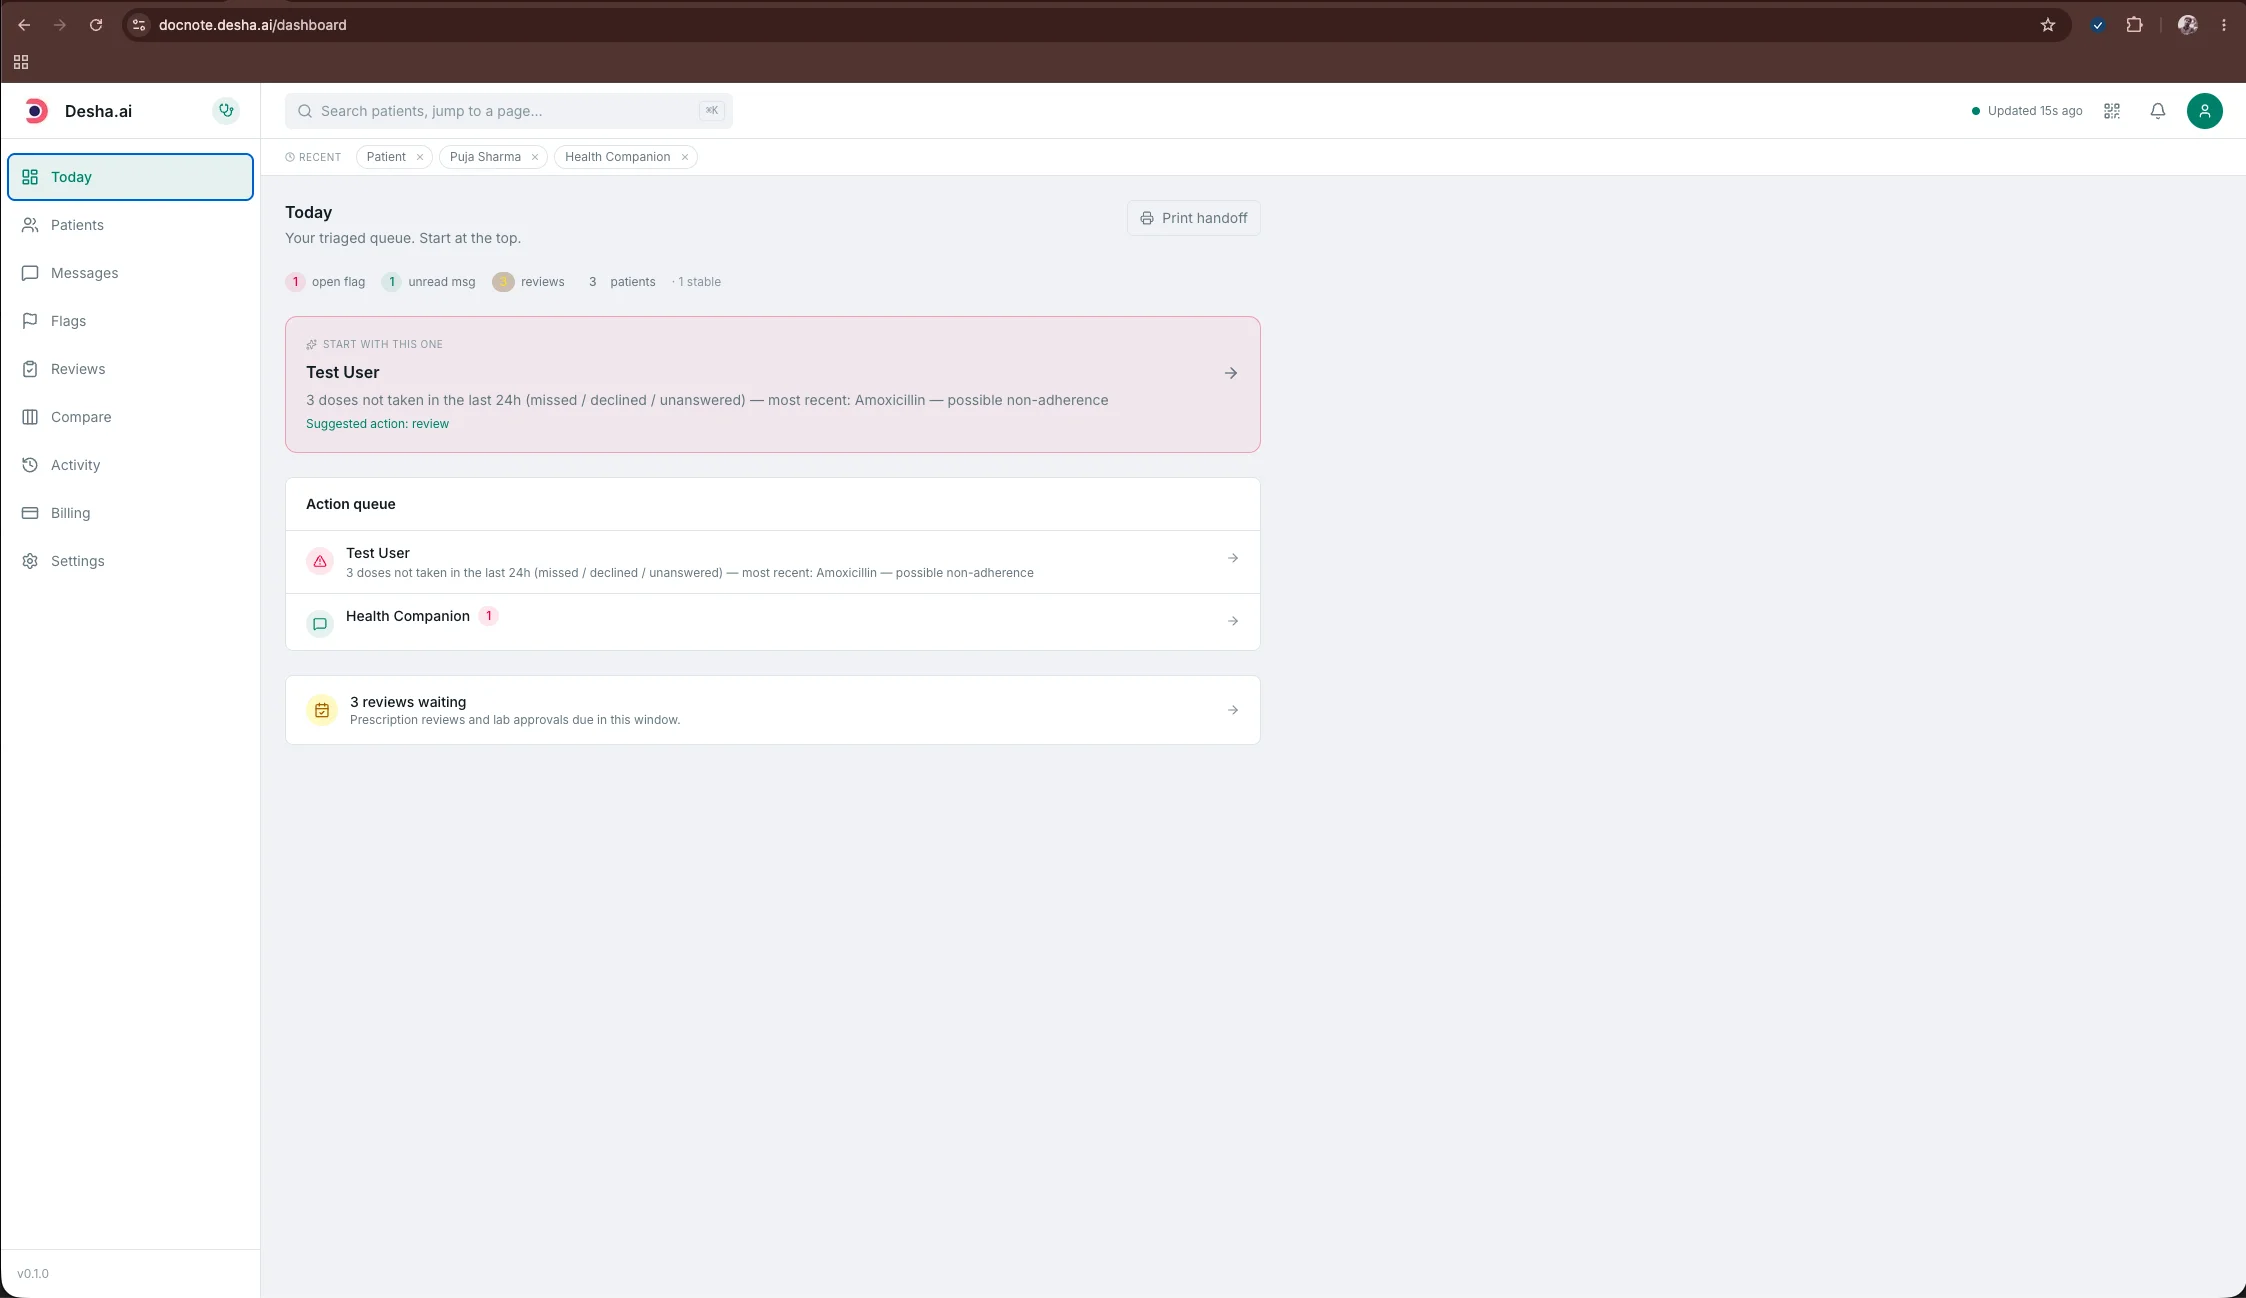Click the Print handoff button

pos(1194,218)
